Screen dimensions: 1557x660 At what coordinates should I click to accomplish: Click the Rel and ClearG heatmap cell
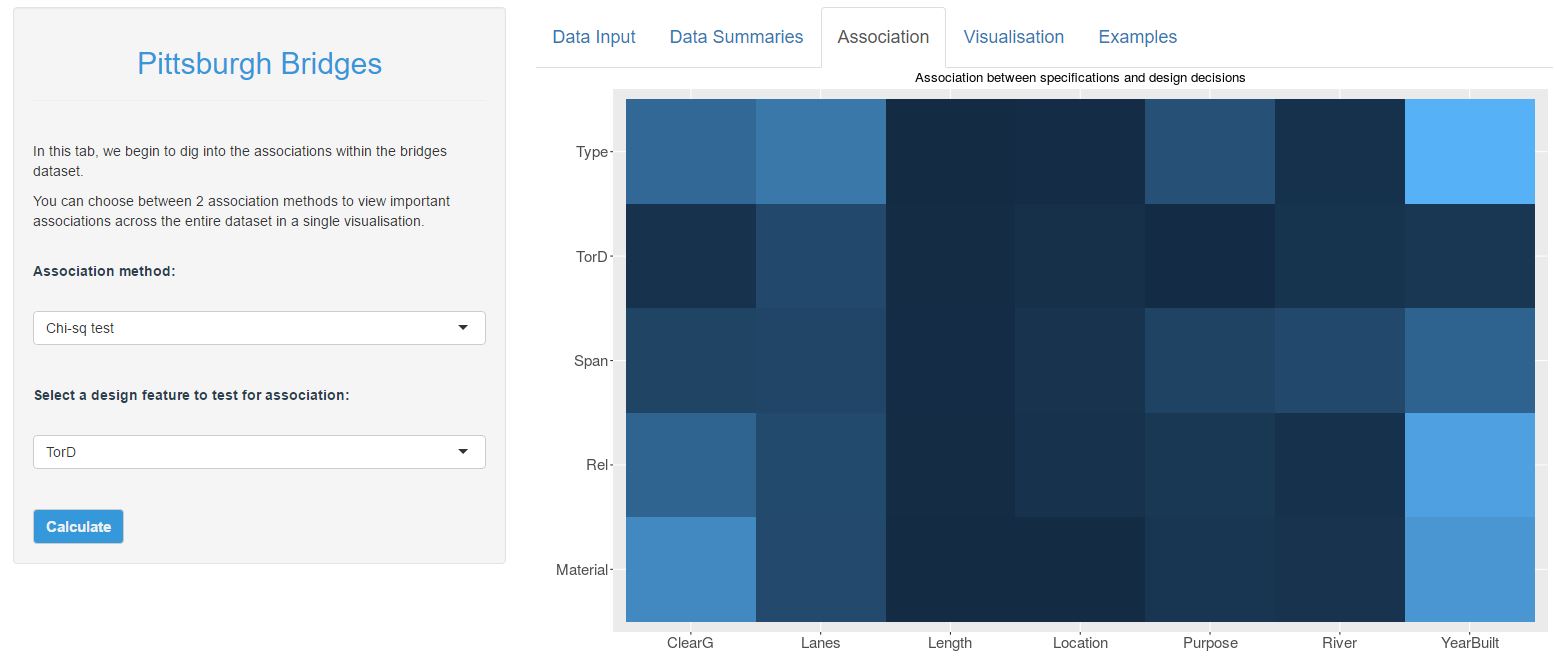coord(690,465)
